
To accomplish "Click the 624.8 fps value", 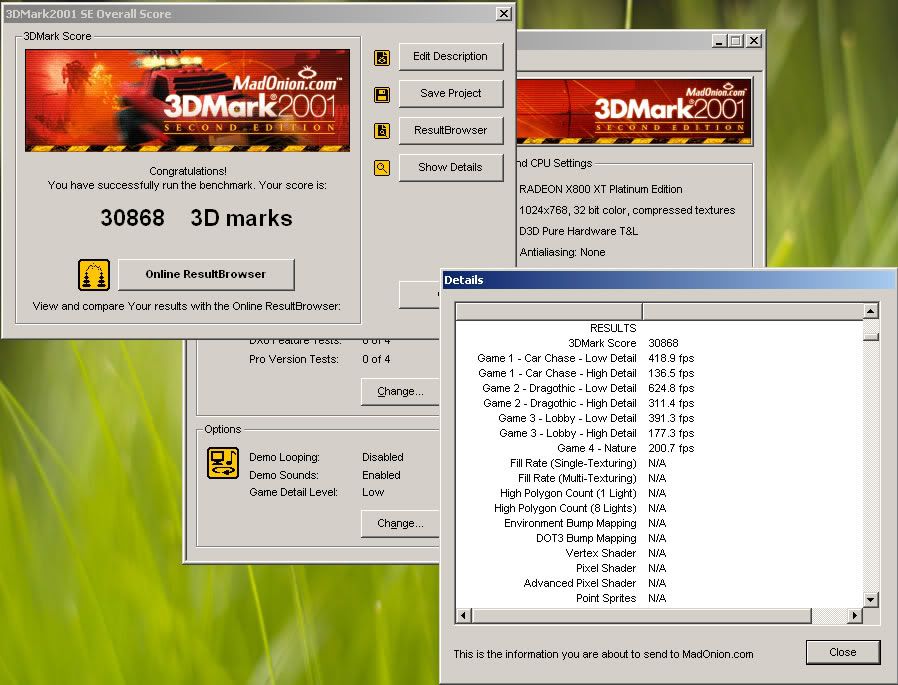I will pyautogui.click(x=671, y=388).
